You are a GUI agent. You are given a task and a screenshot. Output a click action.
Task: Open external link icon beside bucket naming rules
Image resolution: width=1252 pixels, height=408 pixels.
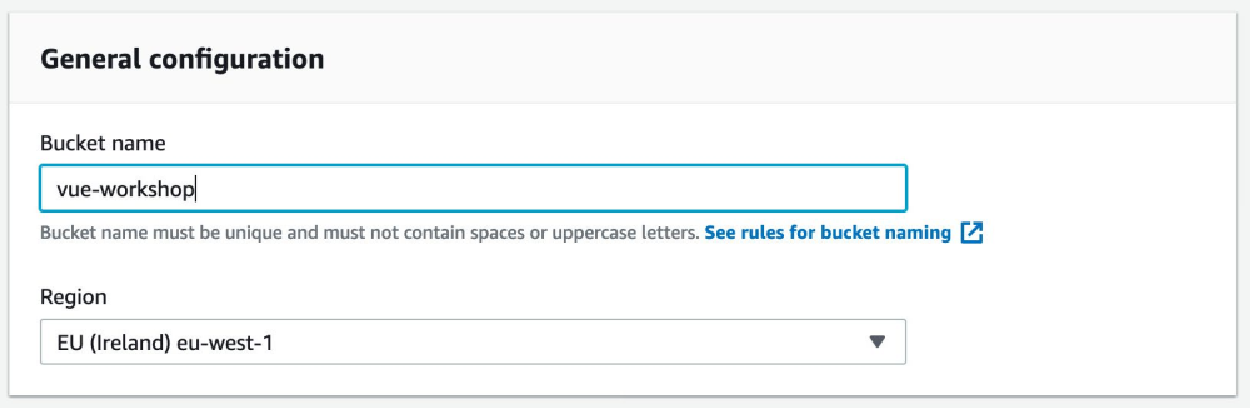[x=972, y=233]
